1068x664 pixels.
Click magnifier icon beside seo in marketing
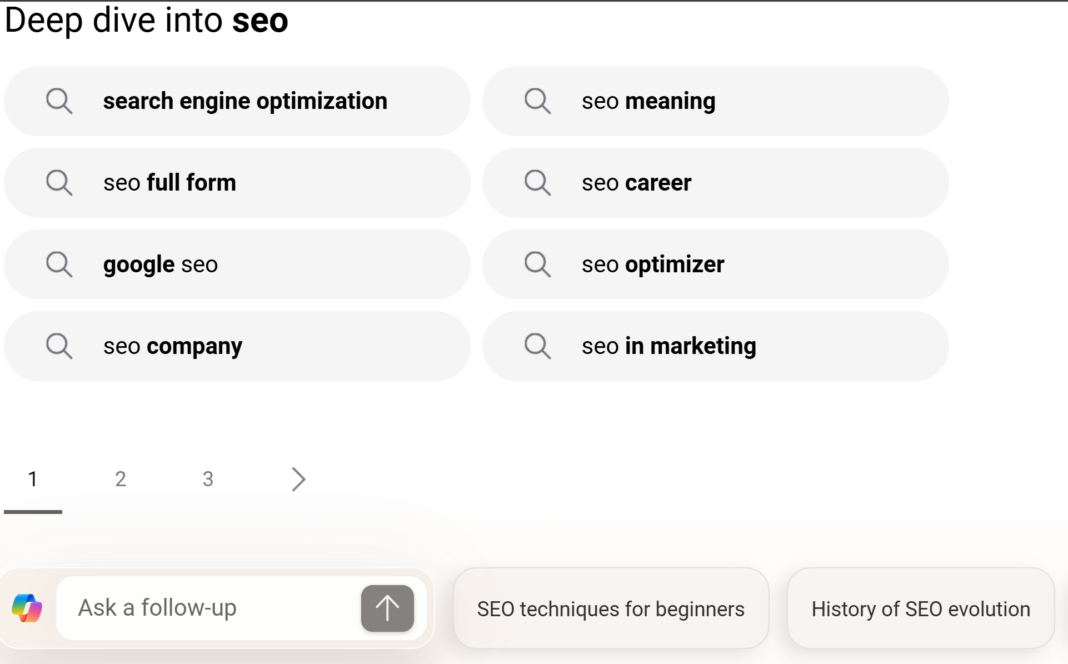pyautogui.click(x=538, y=346)
